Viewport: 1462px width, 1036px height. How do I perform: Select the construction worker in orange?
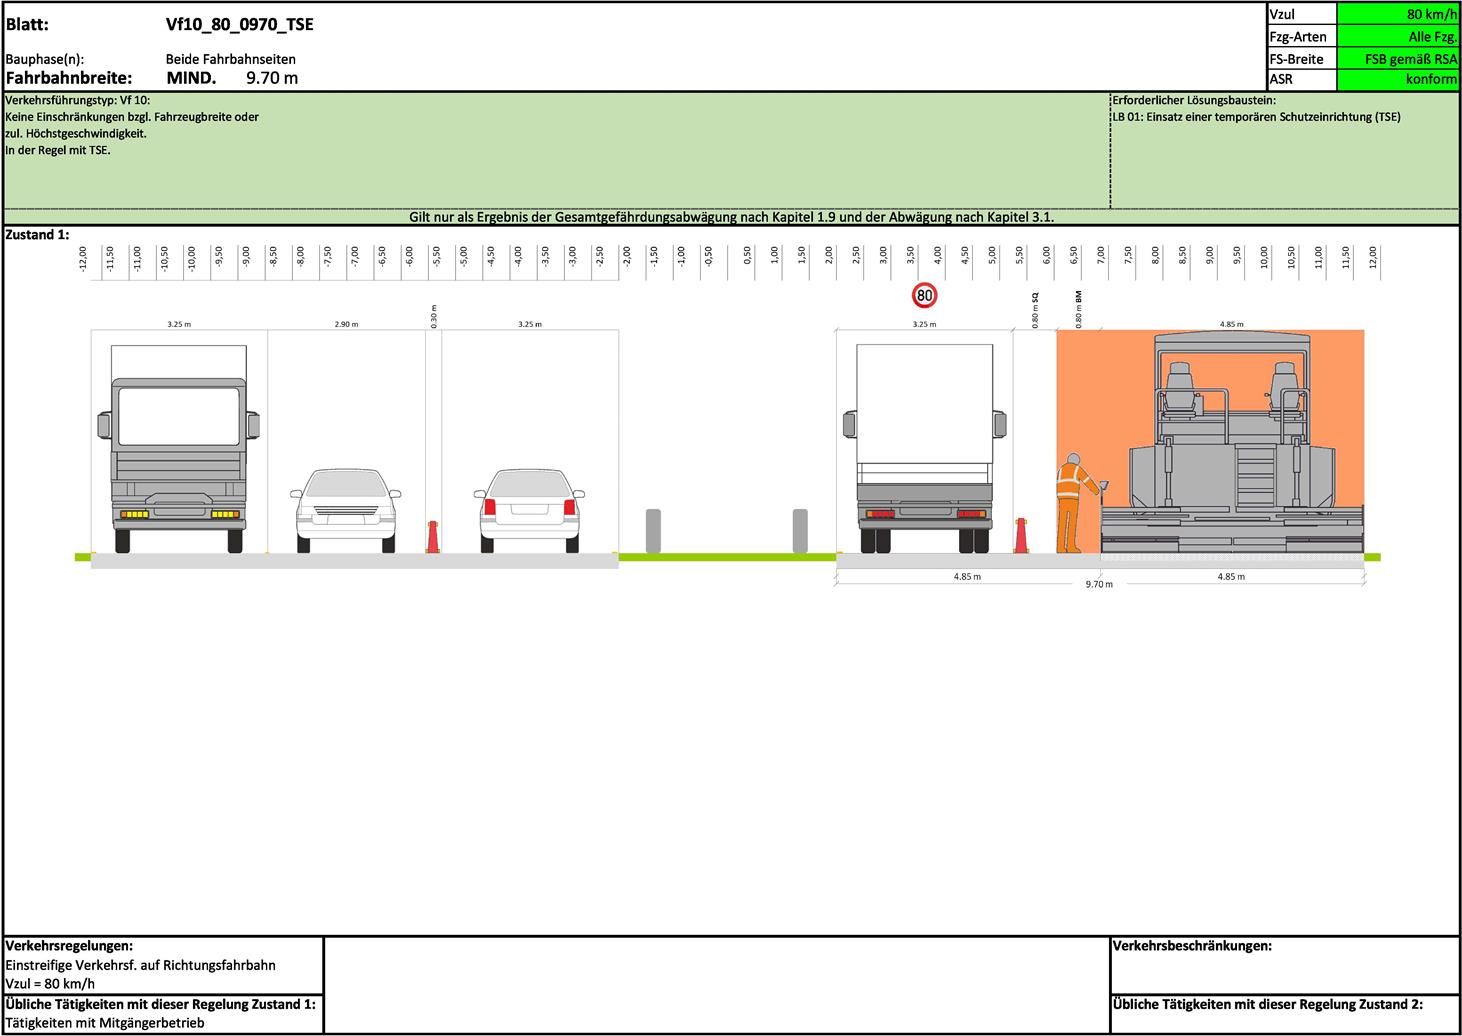point(1072,502)
